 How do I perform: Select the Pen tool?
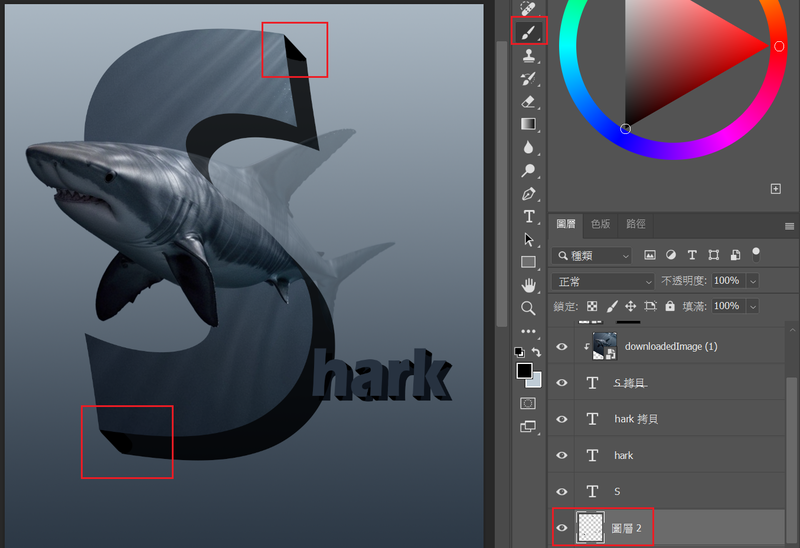[x=528, y=193]
